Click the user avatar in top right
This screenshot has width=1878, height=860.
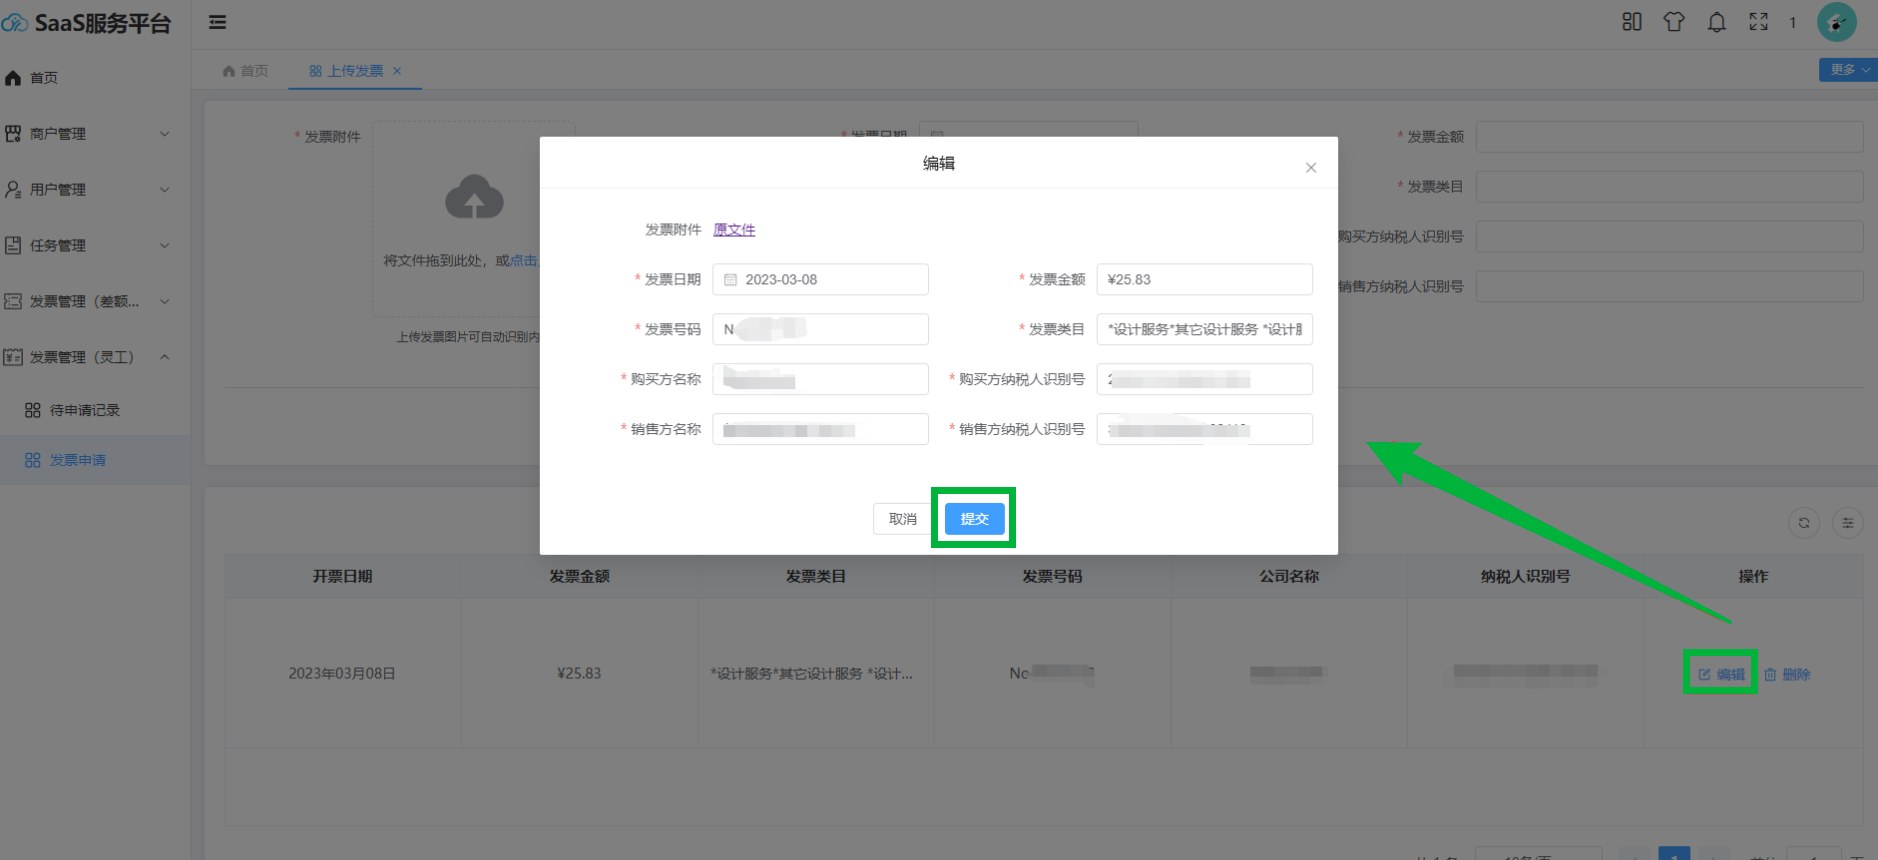pyautogui.click(x=1836, y=22)
